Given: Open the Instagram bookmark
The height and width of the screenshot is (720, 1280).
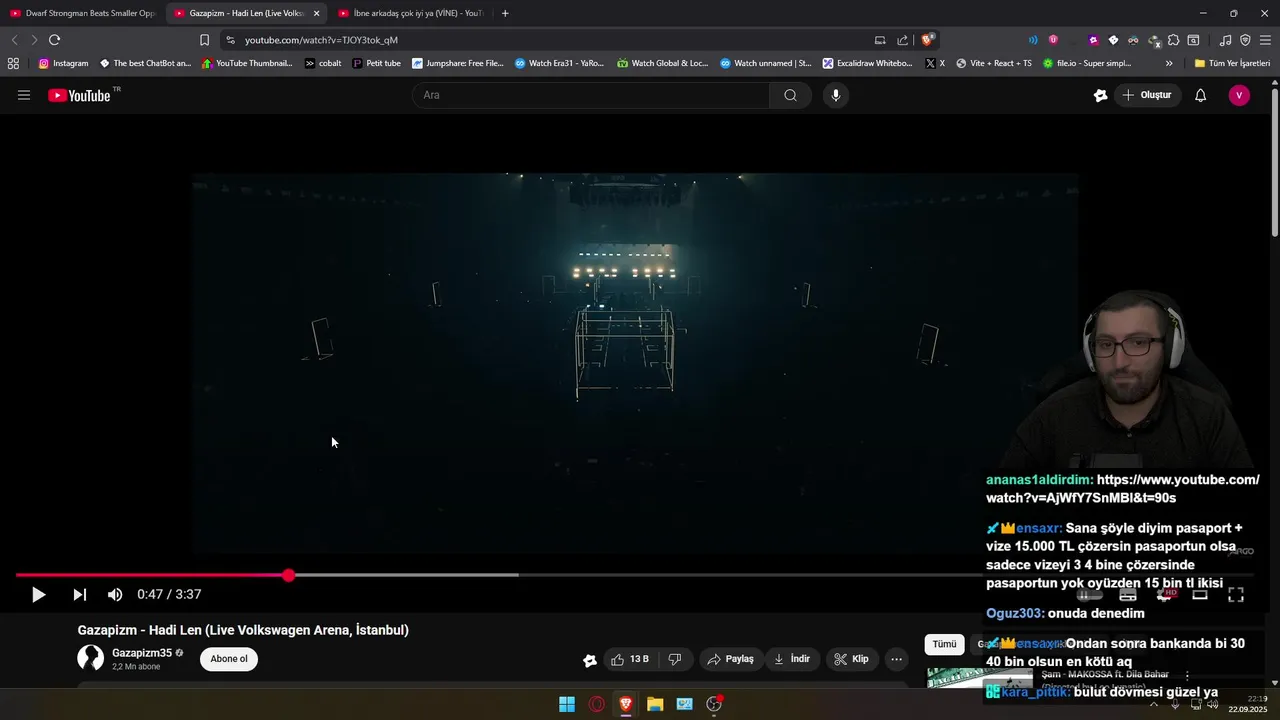Looking at the screenshot, I should 63,63.
